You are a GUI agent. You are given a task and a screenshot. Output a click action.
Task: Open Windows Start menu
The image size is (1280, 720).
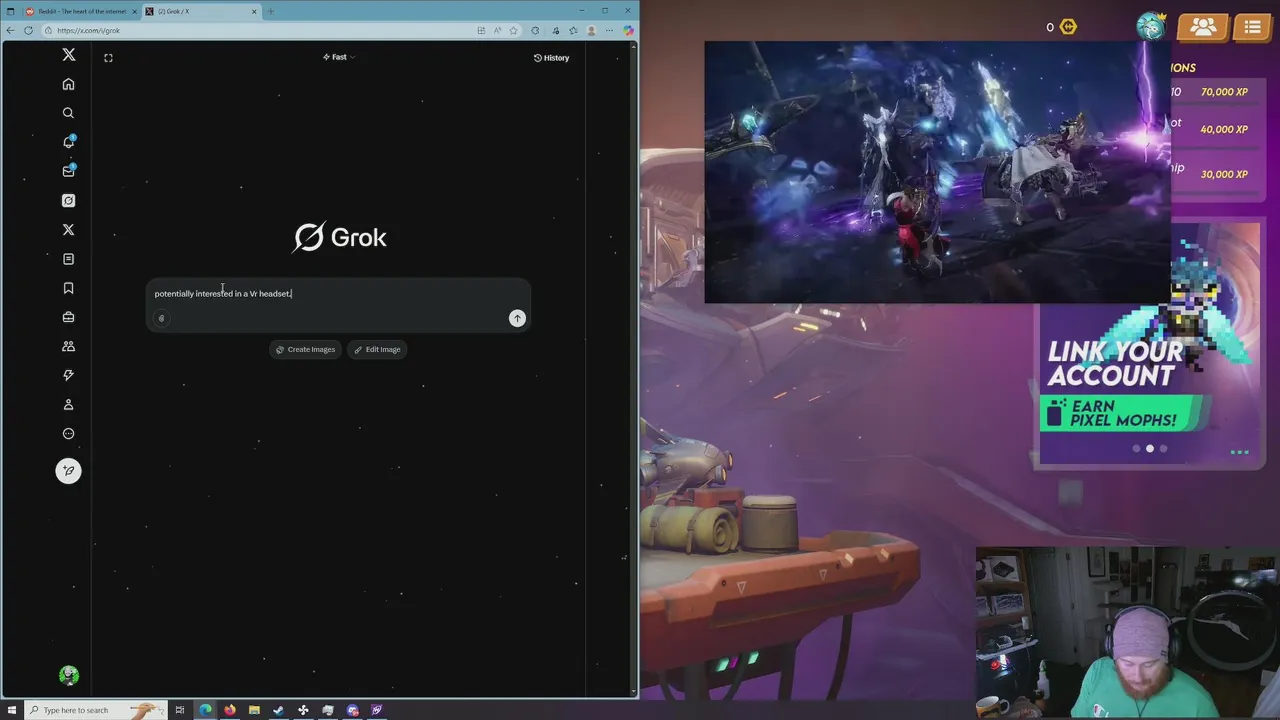[11, 710]
